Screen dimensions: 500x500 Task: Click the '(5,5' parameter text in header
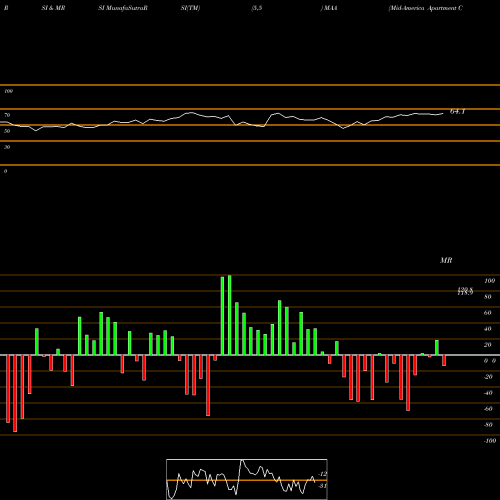[x=257, y=8]
